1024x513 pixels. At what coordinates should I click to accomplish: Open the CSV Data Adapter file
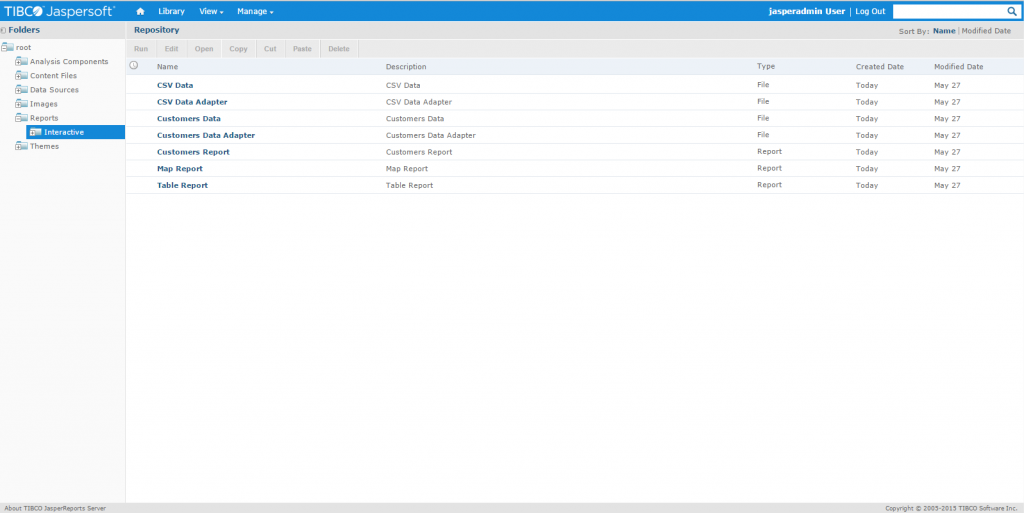192,102
